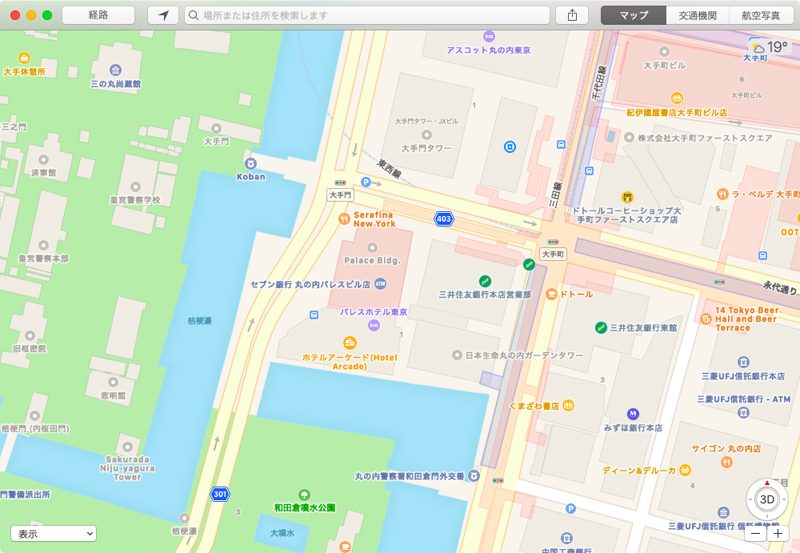Screen dimensions: 800x553
Task: Click the 301 route shield
Action: [x=220, y=494]
